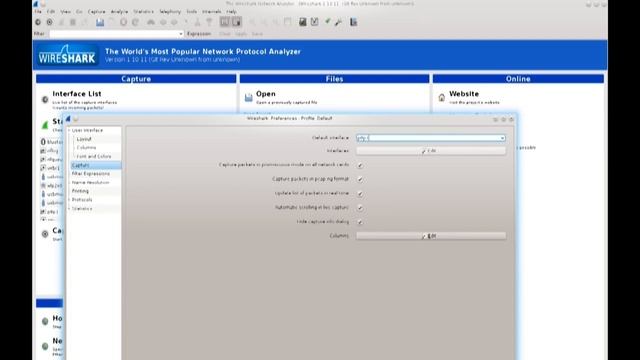Toggle capture packets in pcap-ng format checkbox

point(360,179)
